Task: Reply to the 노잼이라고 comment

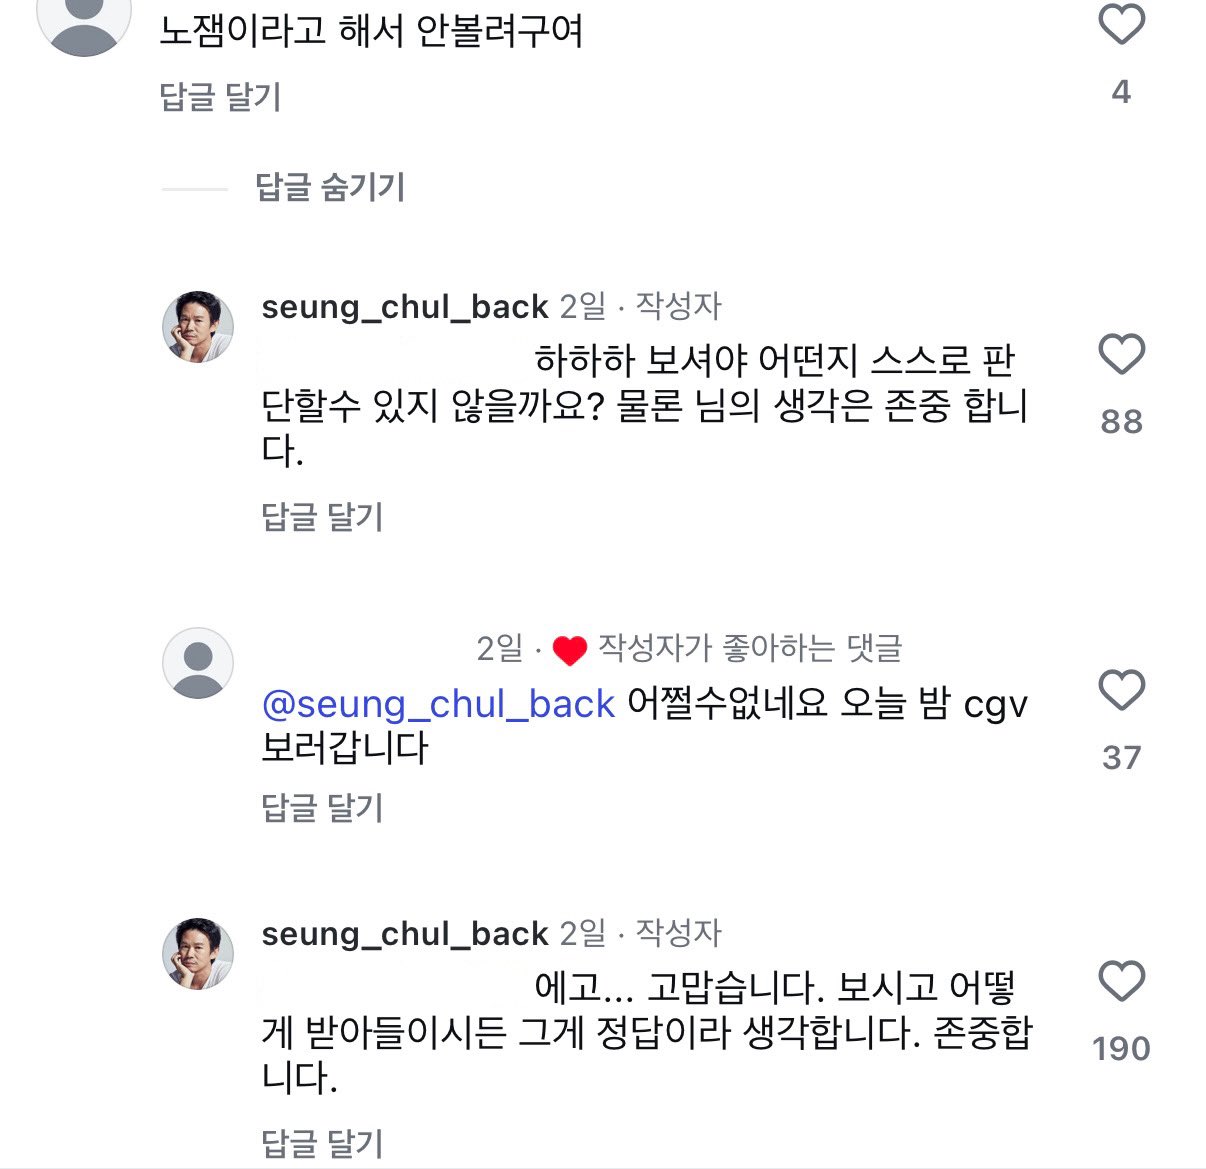Action: coord(220,97)
